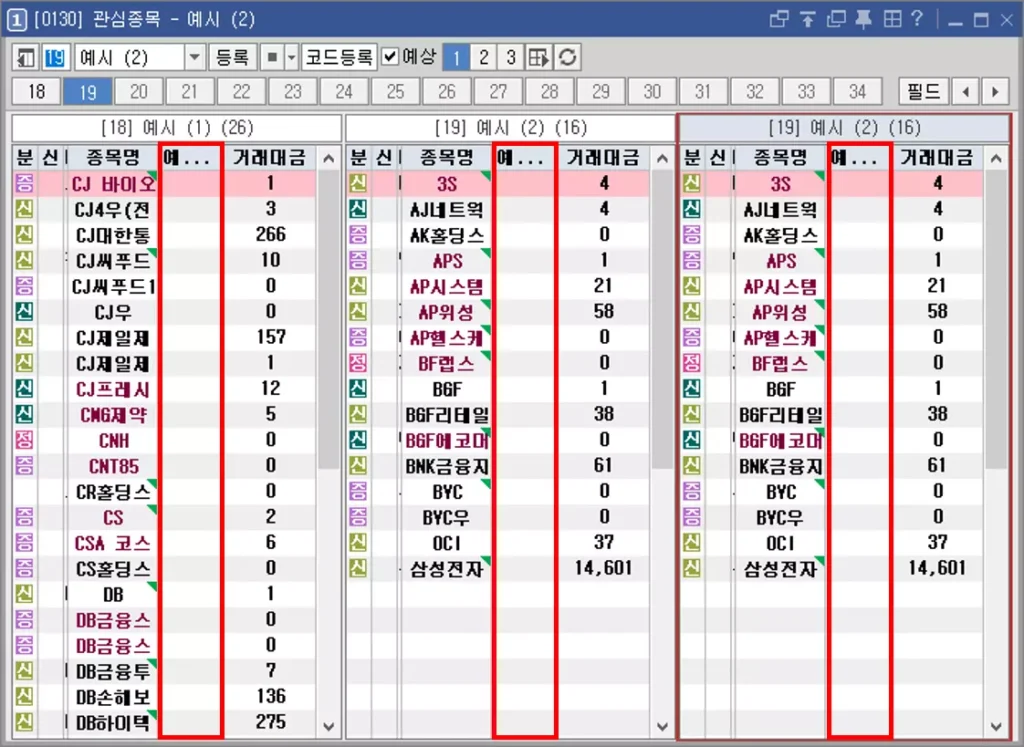Select the CJ제일제 row with value 157
Viewport: 1024px width, 747px height.
(165, 338)
